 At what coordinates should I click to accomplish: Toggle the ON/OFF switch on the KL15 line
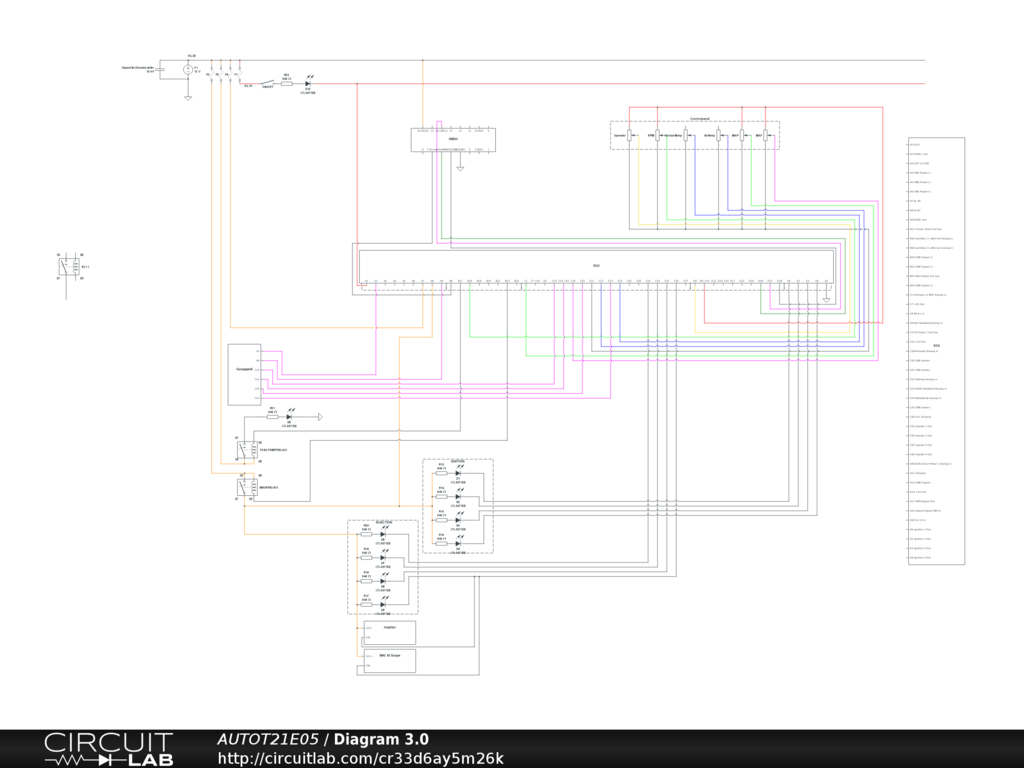(x=267, y=84)
